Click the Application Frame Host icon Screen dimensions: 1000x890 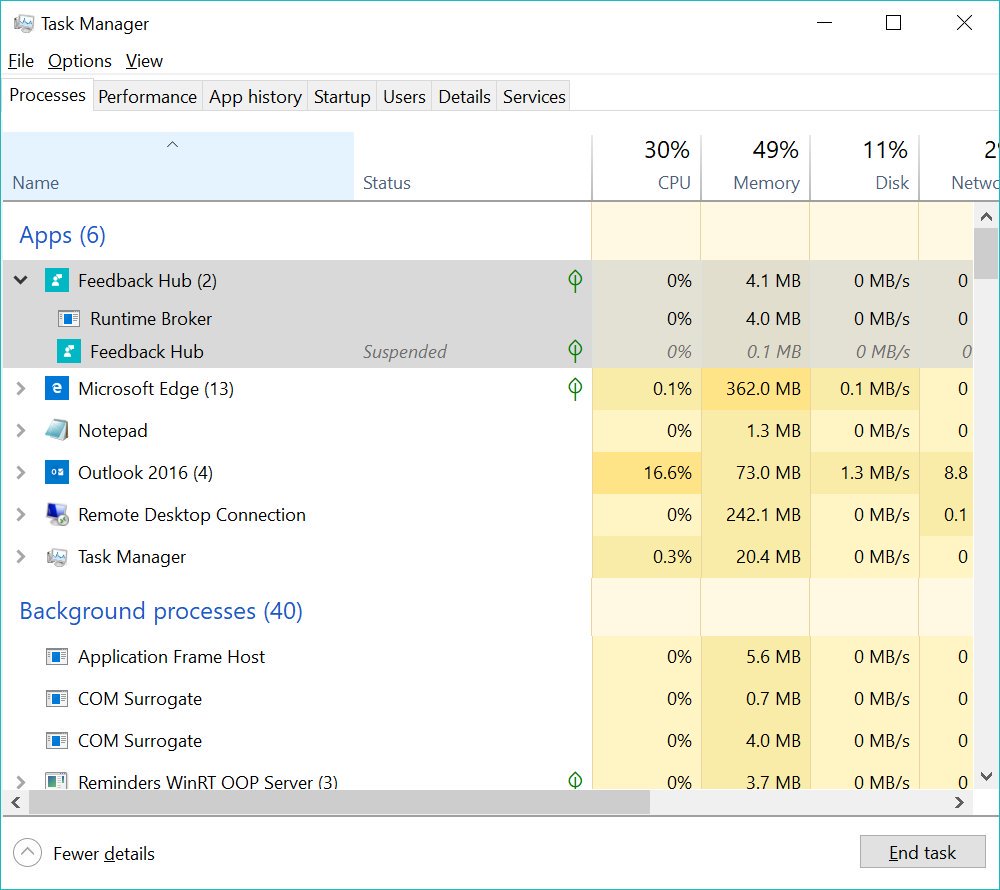[57, 657]
